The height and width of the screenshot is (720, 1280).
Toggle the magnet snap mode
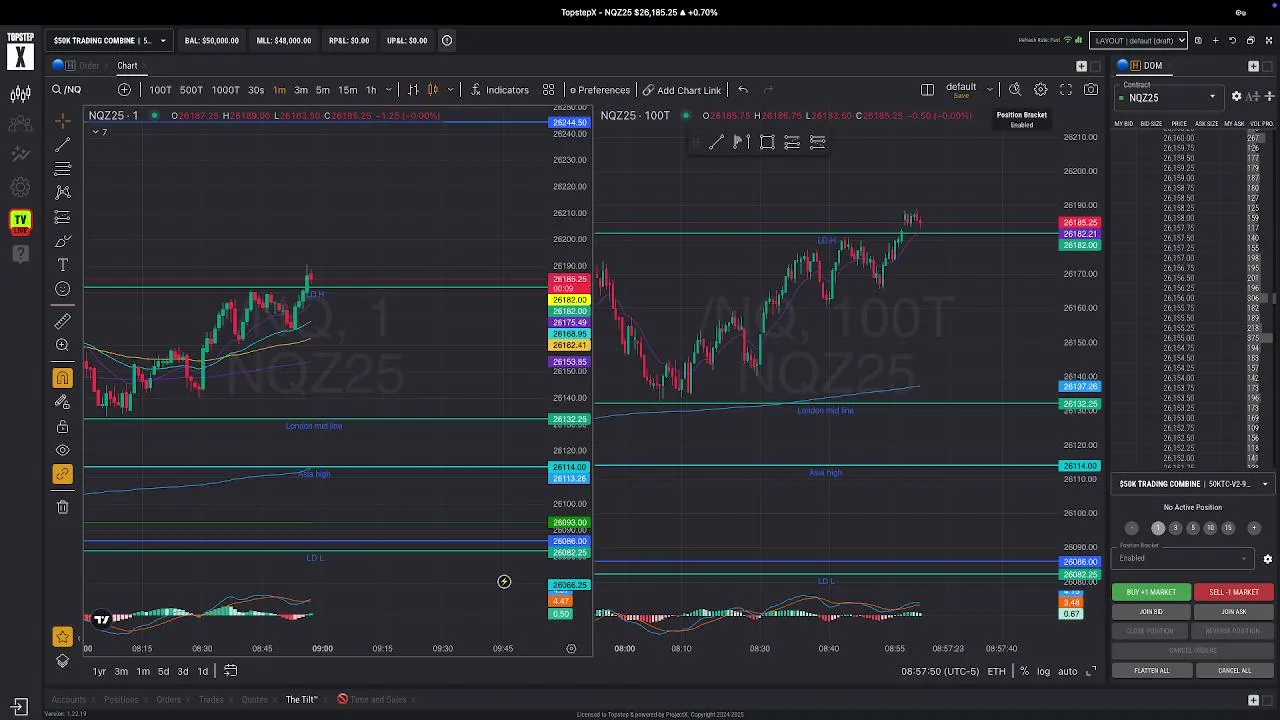[x=62, y=378]
